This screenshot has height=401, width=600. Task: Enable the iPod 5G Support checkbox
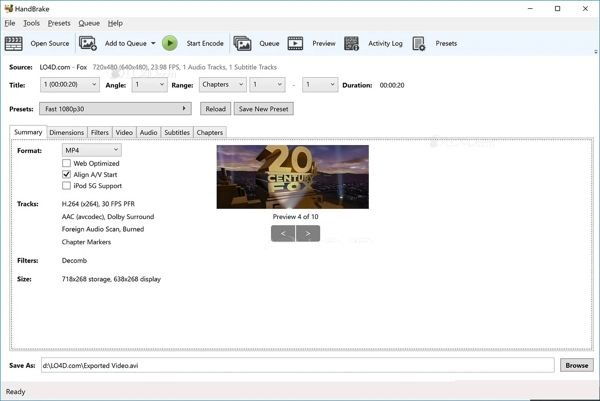click(66, 186)
